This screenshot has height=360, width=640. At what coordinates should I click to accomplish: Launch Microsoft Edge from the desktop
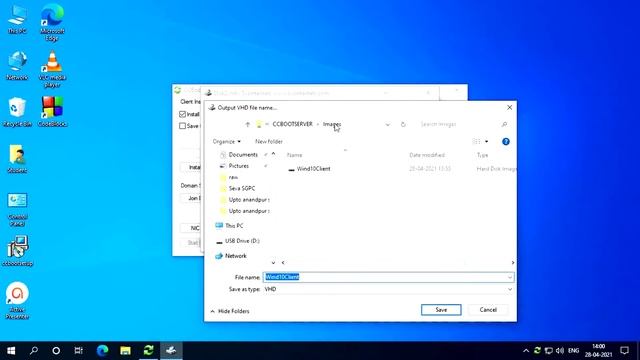(x=52, y=22)
